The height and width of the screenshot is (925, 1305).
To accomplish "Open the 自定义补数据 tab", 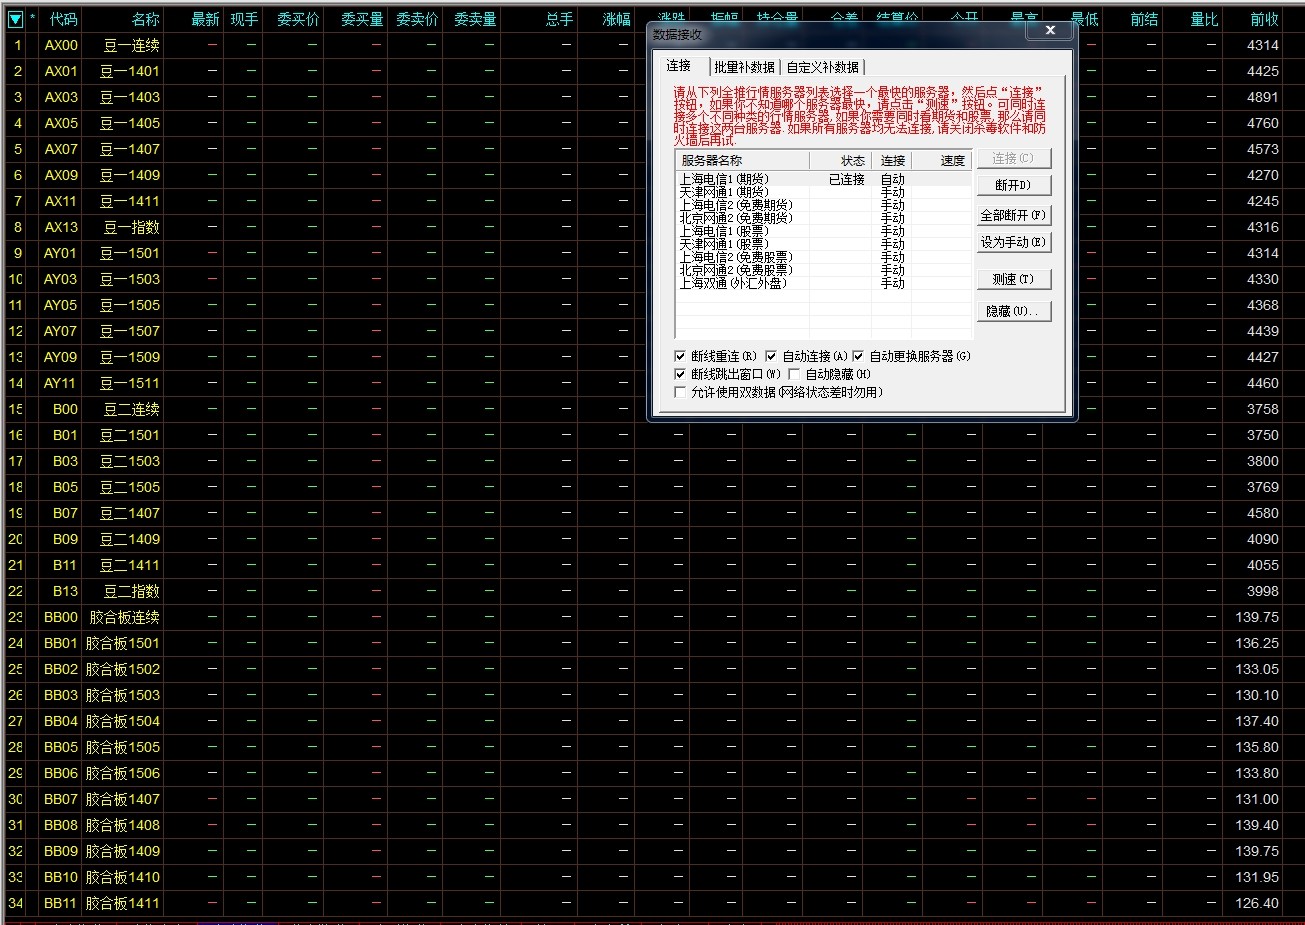I will pyautogui.click(x=822, y=67).
